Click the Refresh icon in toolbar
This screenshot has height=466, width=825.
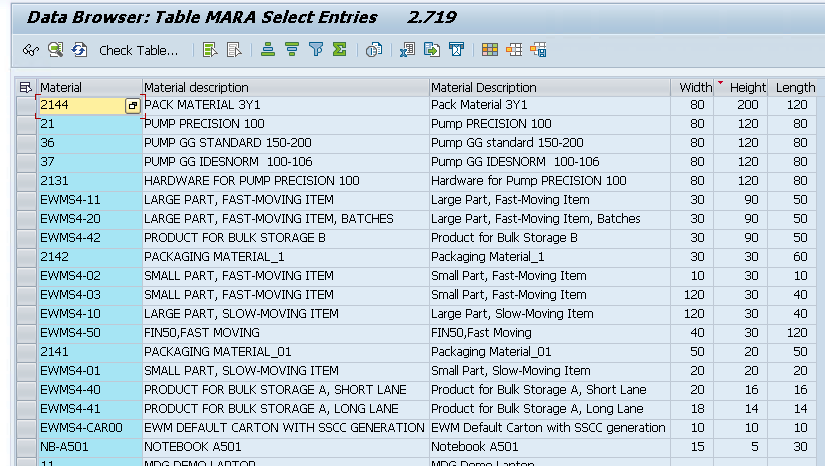(x=79, y=50)
